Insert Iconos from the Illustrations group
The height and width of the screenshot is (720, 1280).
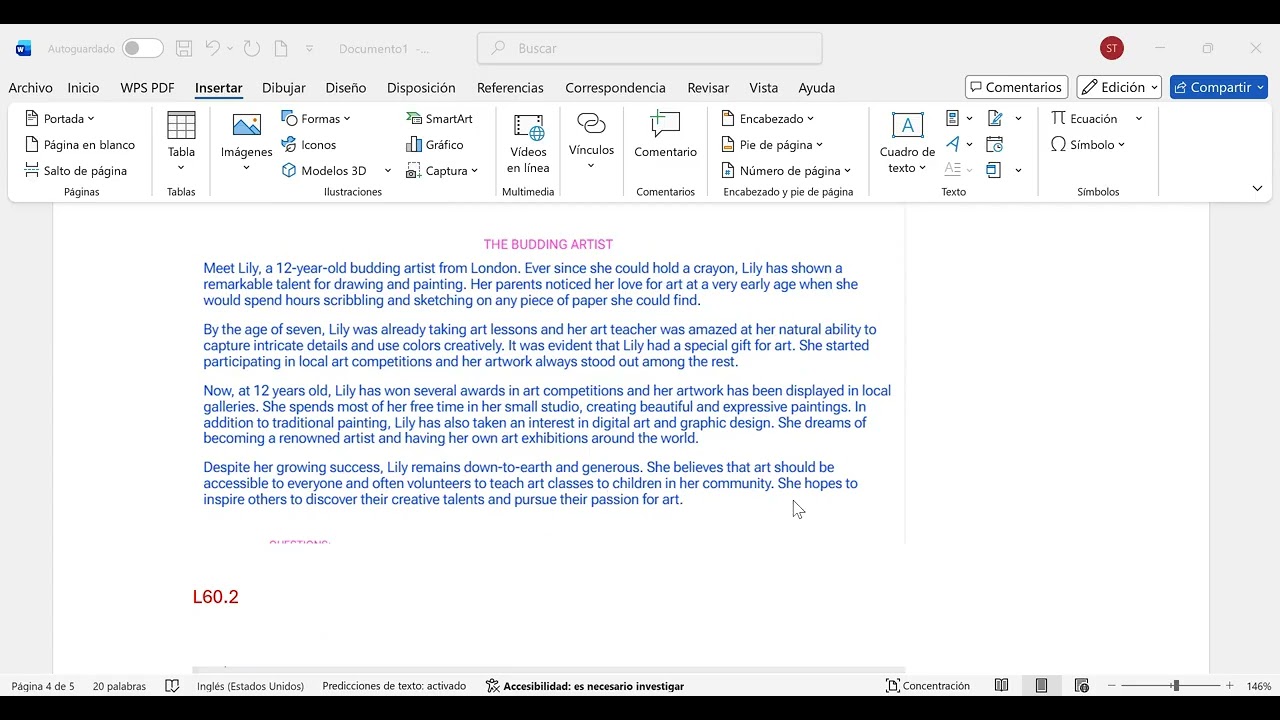pyautogui.click(x=309, y=144)
